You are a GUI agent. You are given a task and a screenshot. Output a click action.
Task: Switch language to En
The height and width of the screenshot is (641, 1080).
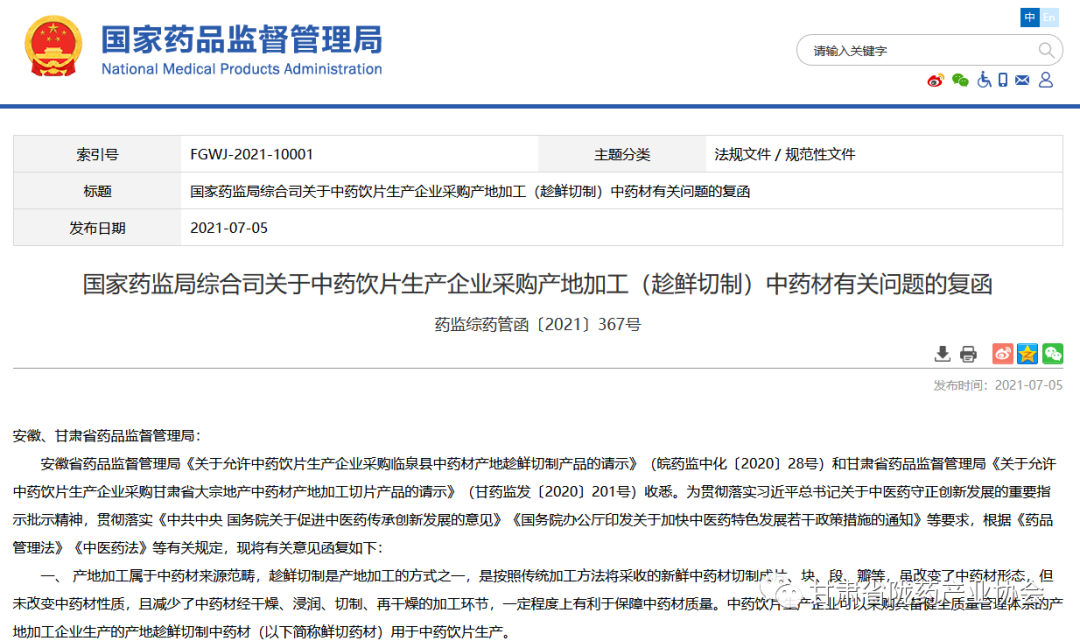[x=1049, y=18]
